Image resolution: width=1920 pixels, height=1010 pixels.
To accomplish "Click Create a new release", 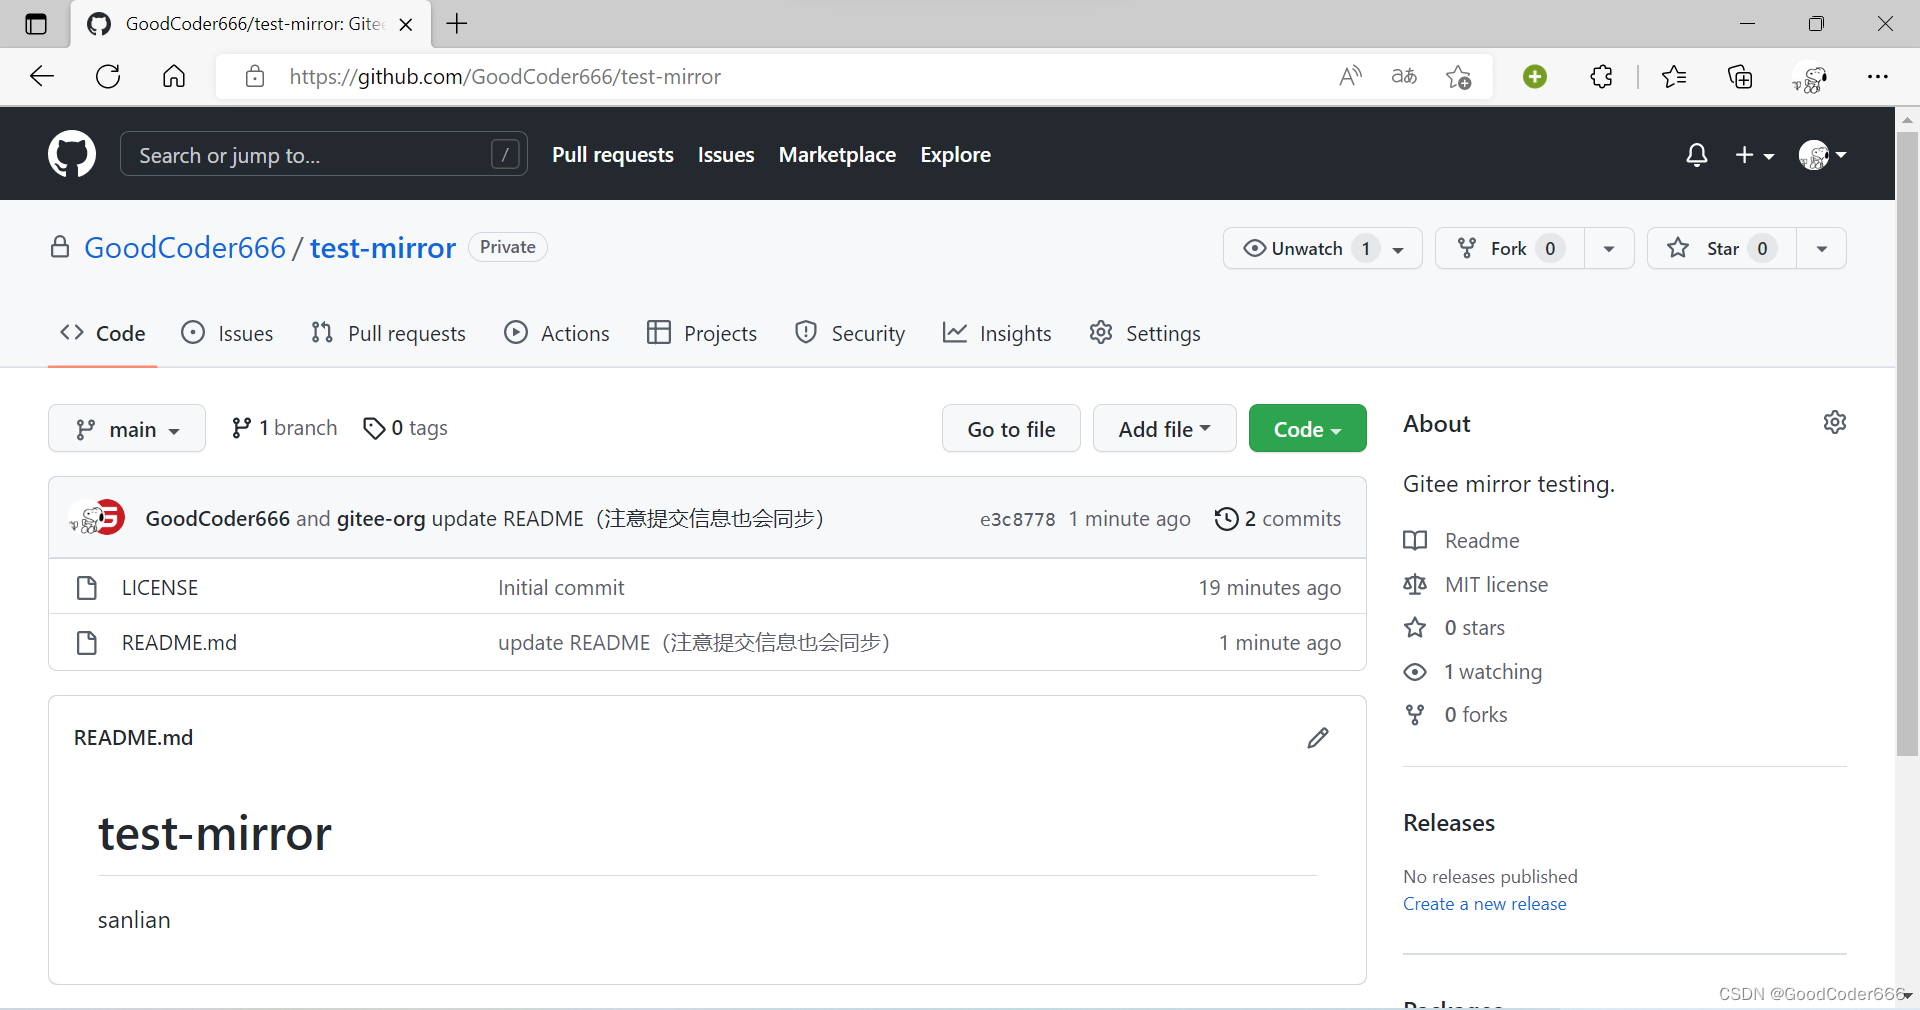I will pos(1484,904).
